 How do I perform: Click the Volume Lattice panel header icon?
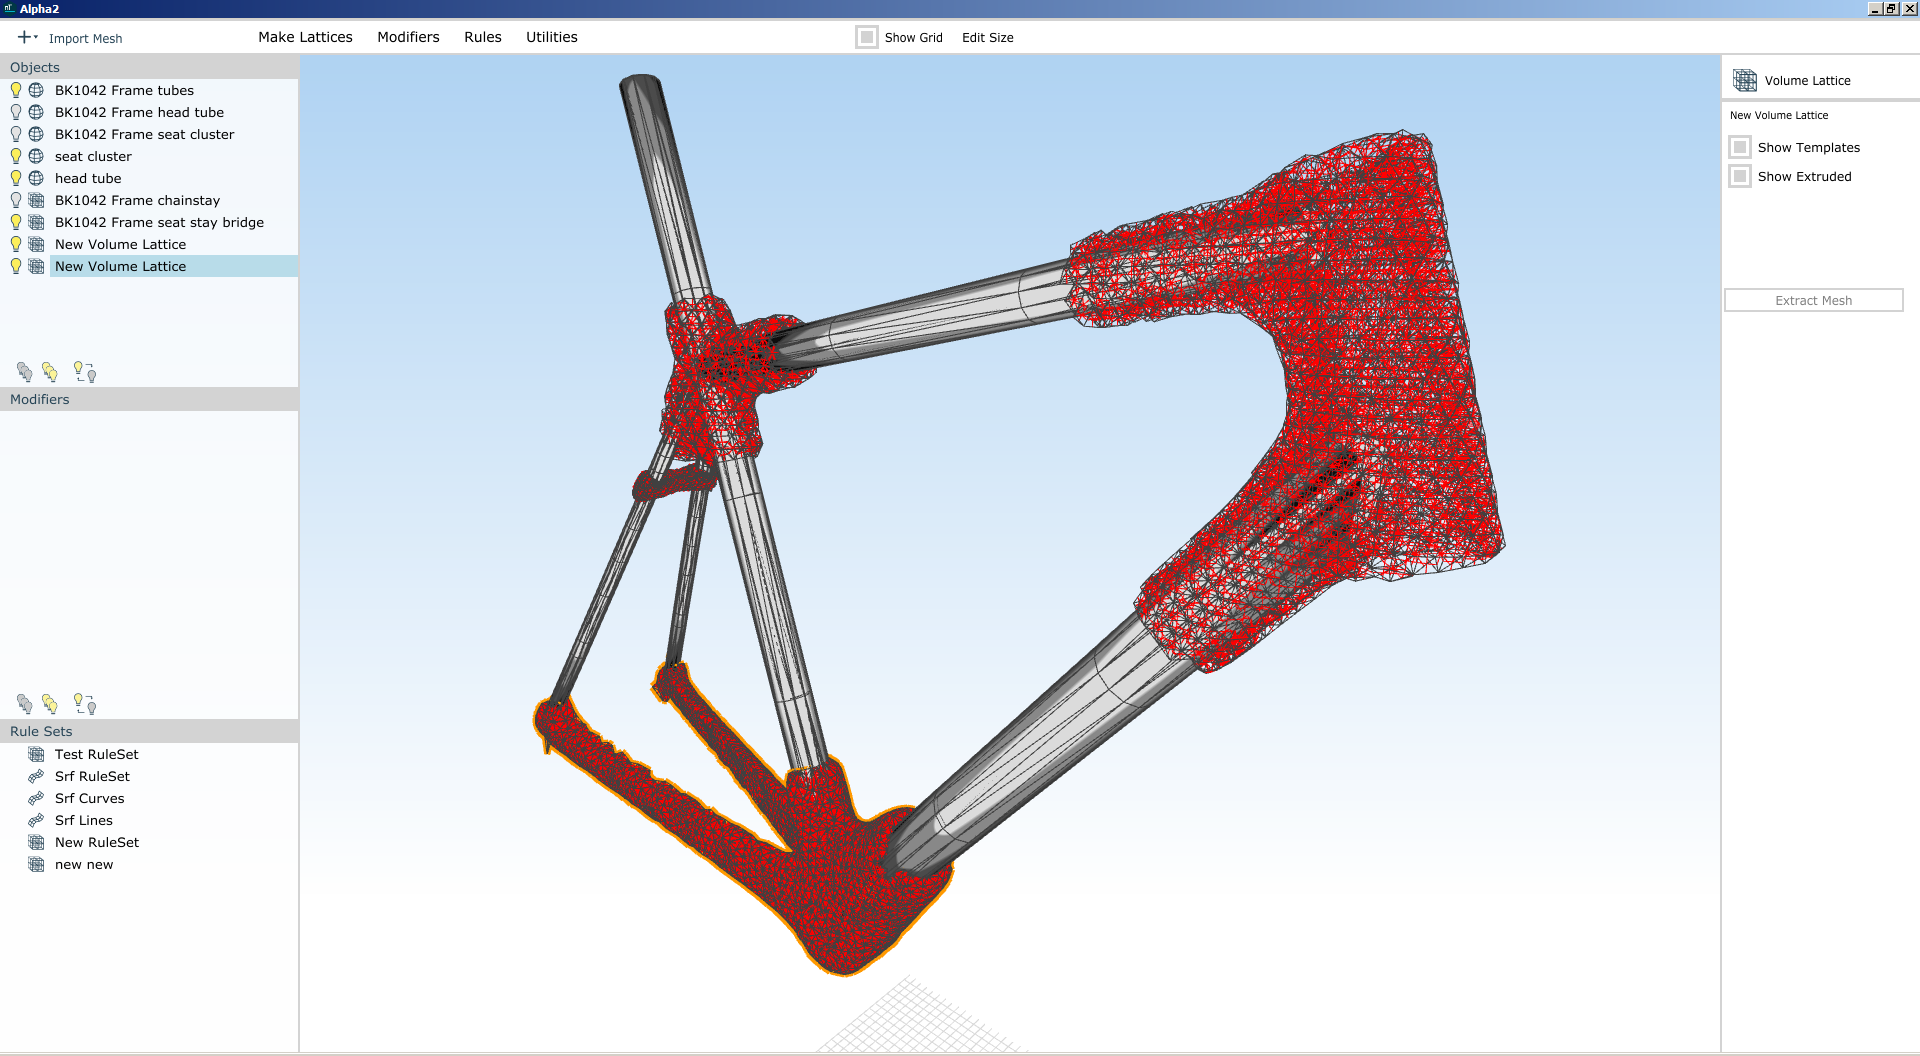(1745, 80)
